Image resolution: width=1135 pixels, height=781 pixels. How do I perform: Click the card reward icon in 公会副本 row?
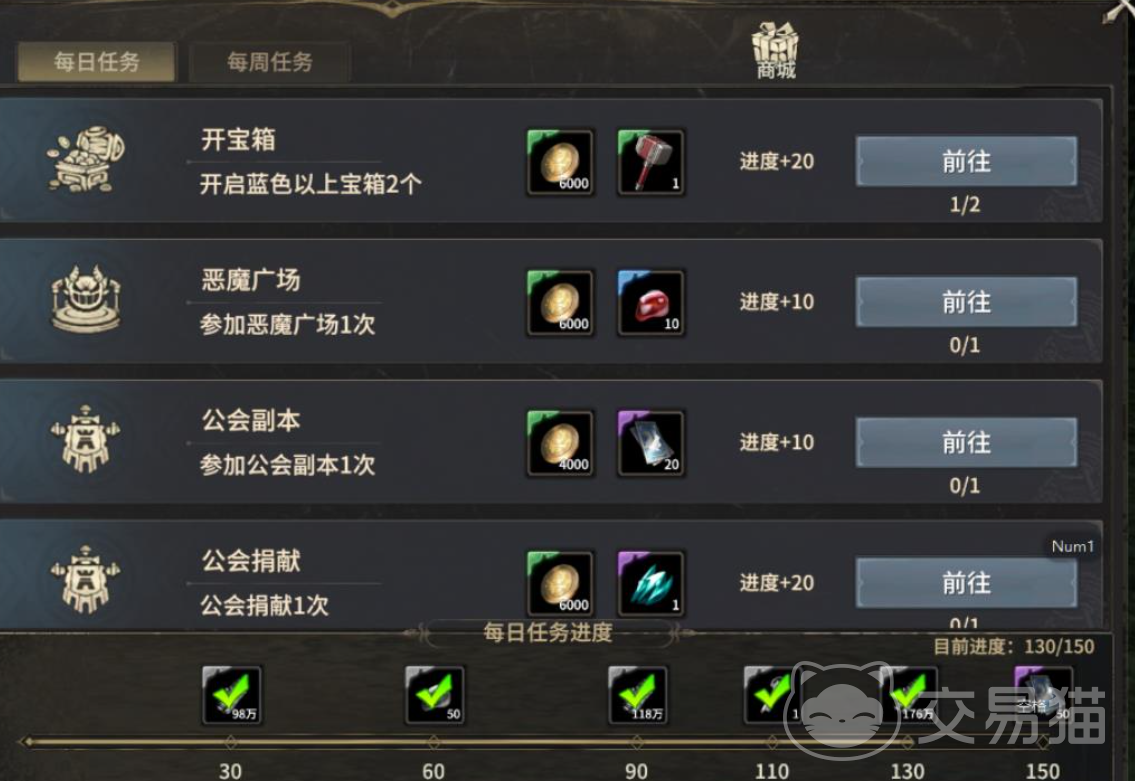pyautogui.click(x=651, y=443)
